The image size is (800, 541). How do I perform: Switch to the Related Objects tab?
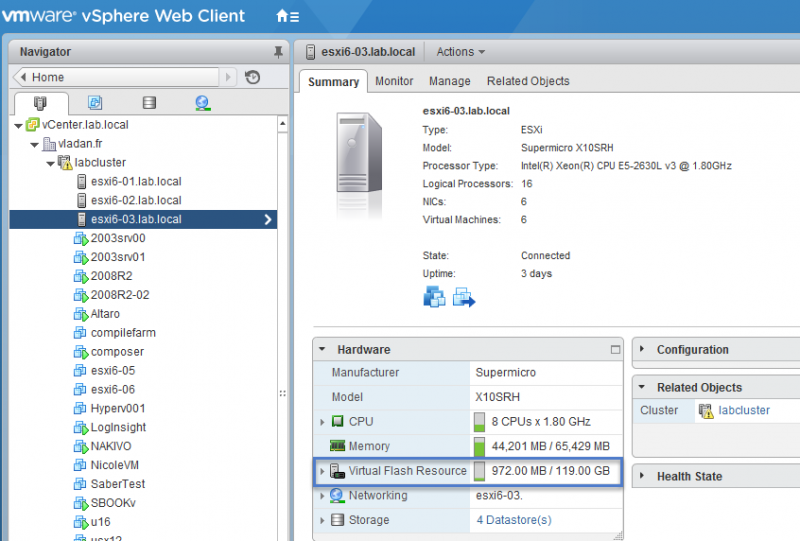click(528, 81)
